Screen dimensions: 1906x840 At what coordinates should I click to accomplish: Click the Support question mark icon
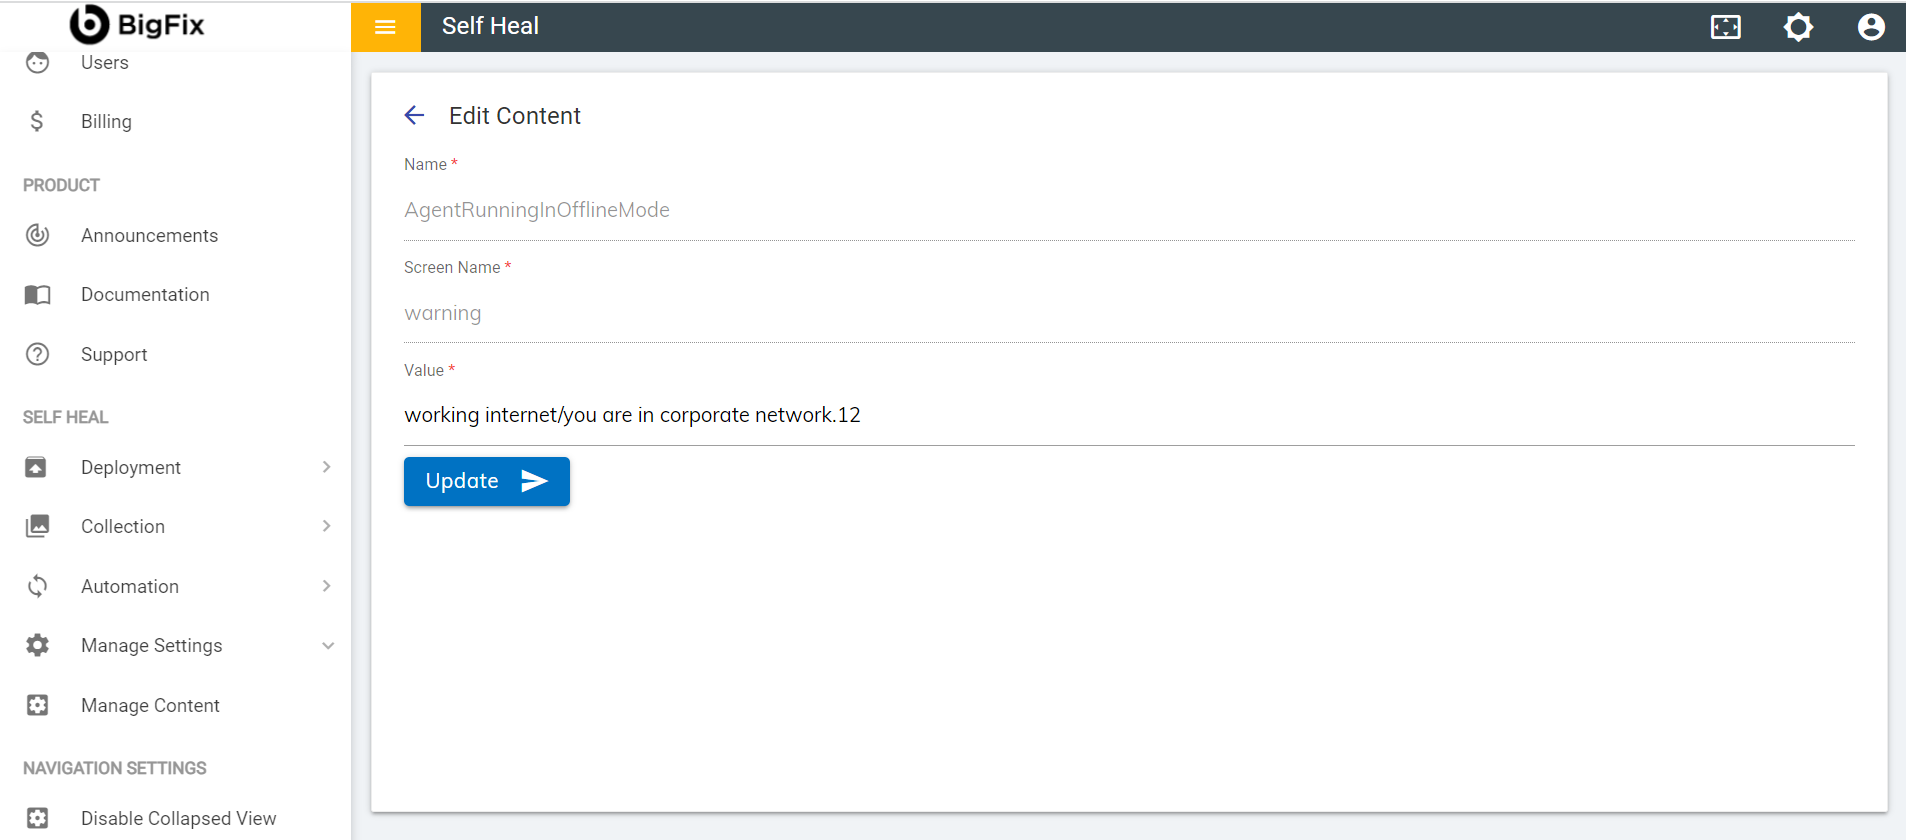(37, 355)
